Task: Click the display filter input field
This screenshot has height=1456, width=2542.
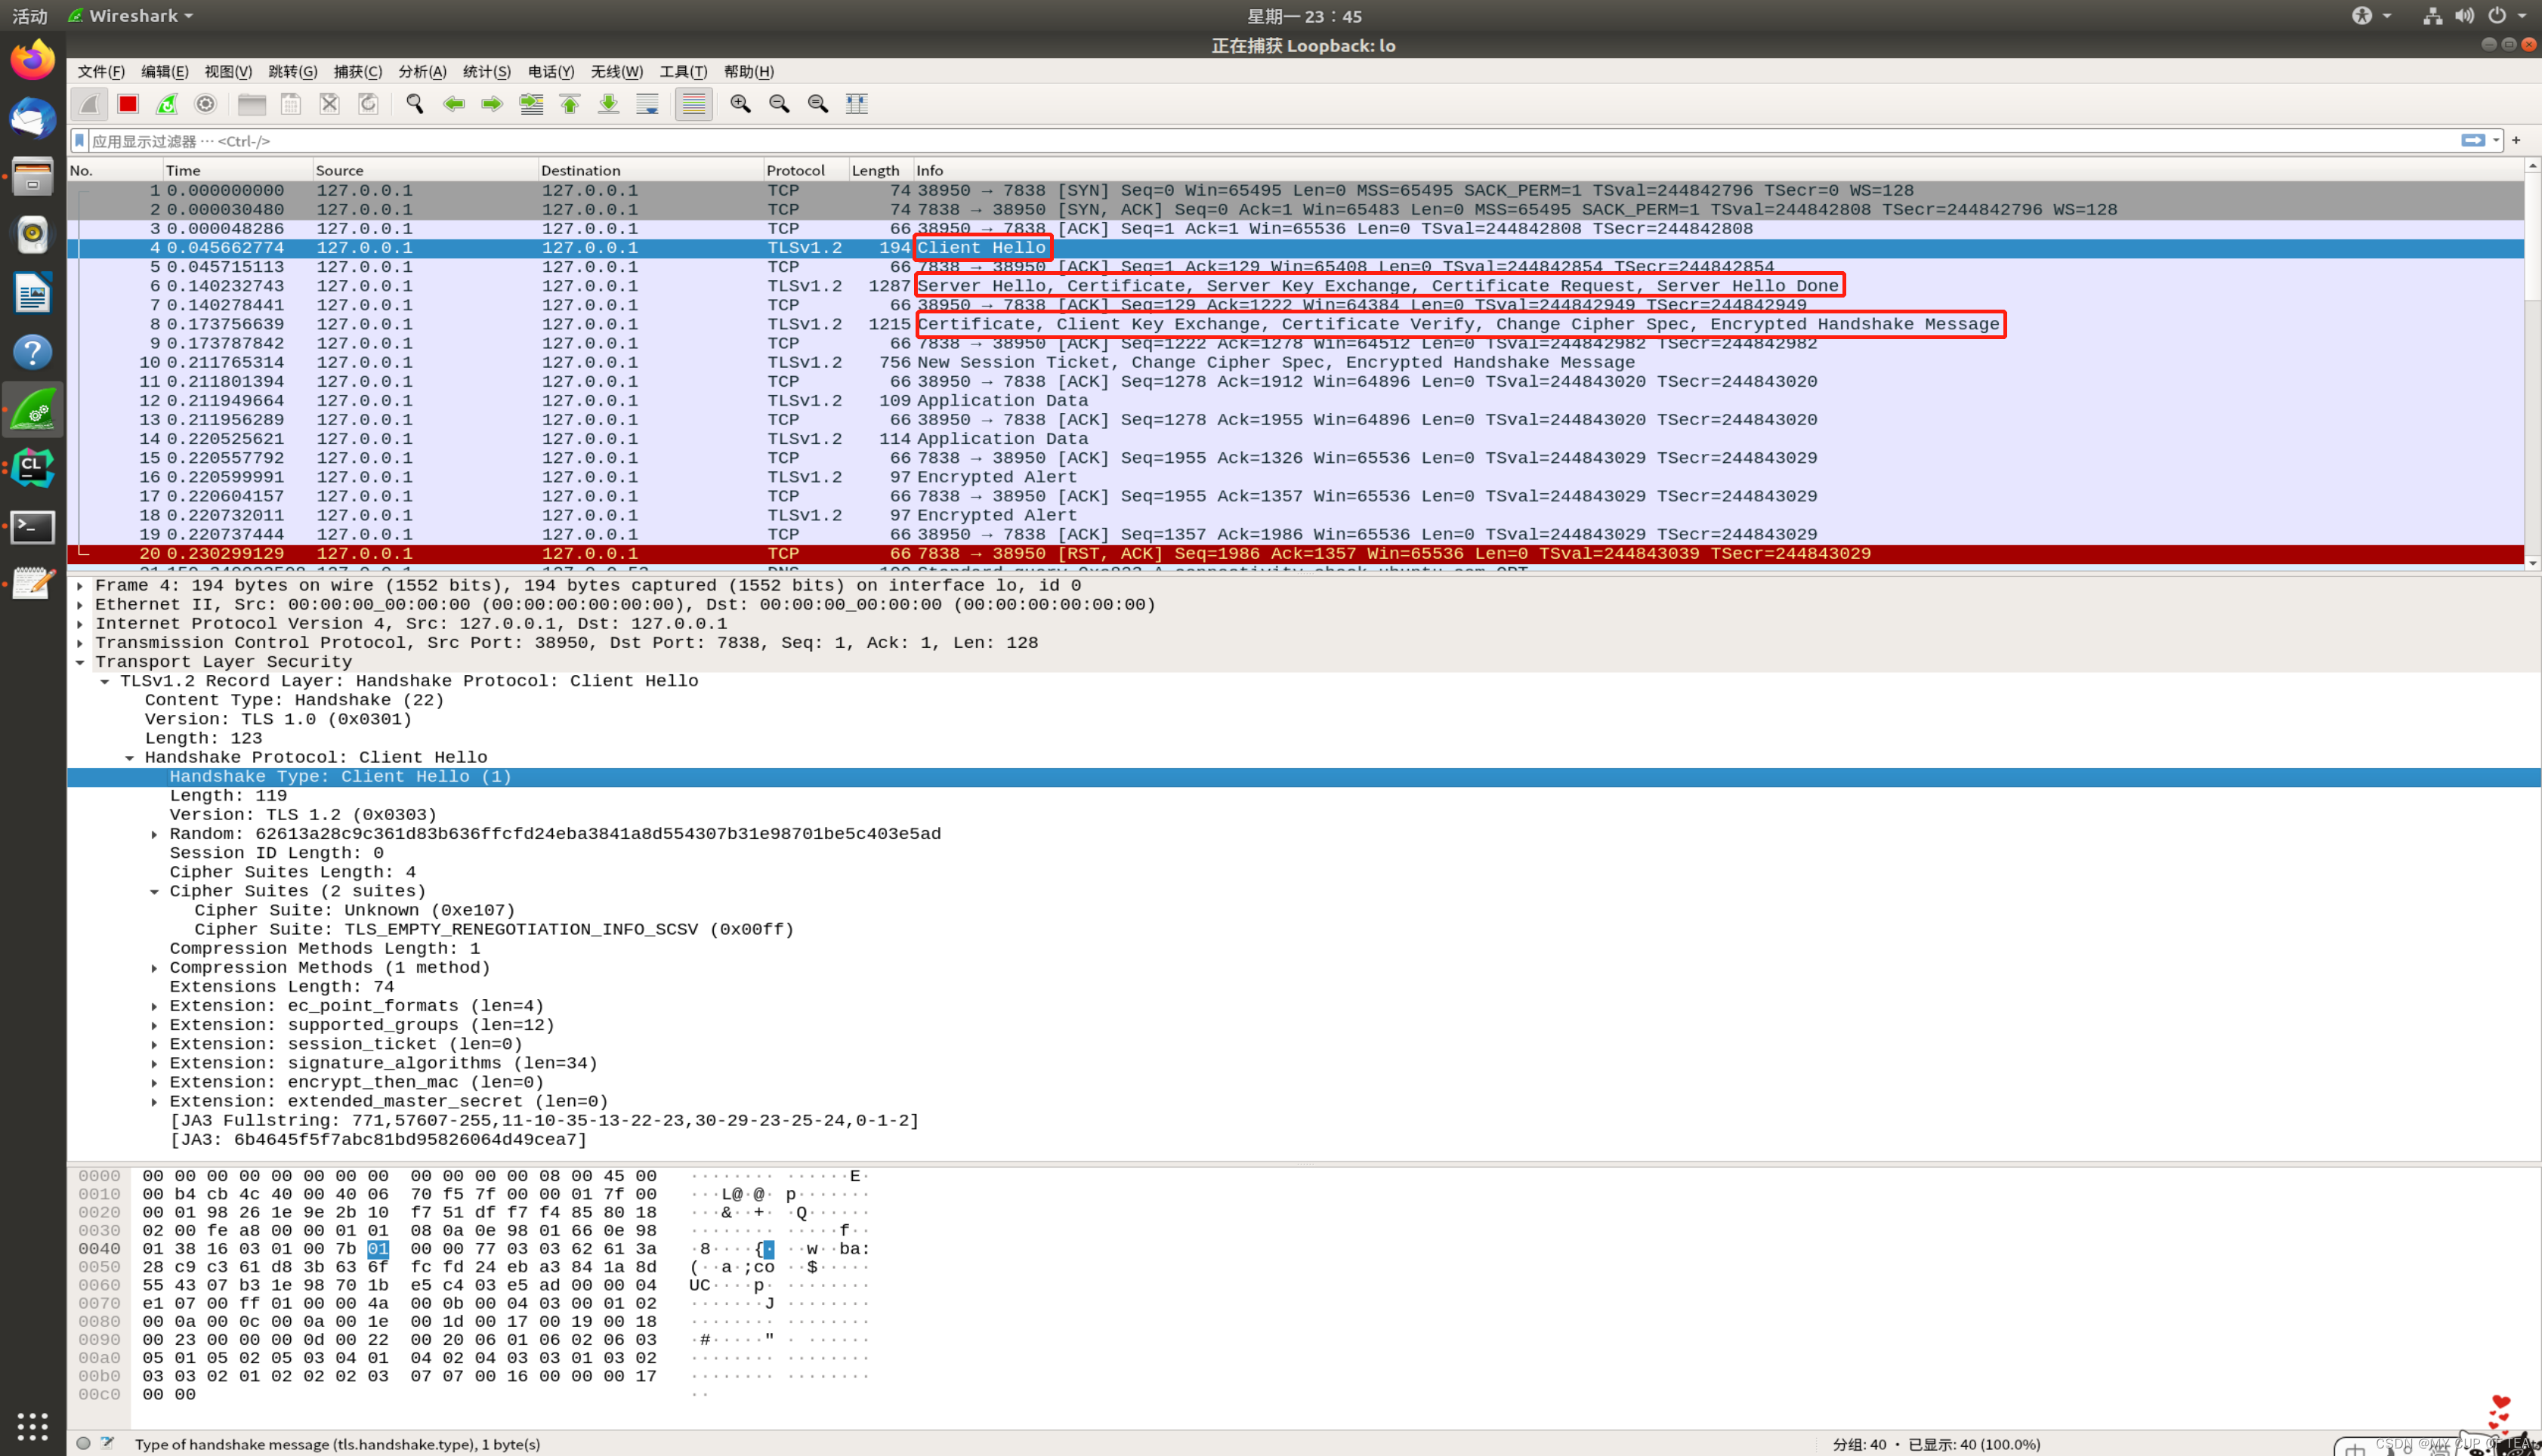Action: click(x=1200, y=141)
